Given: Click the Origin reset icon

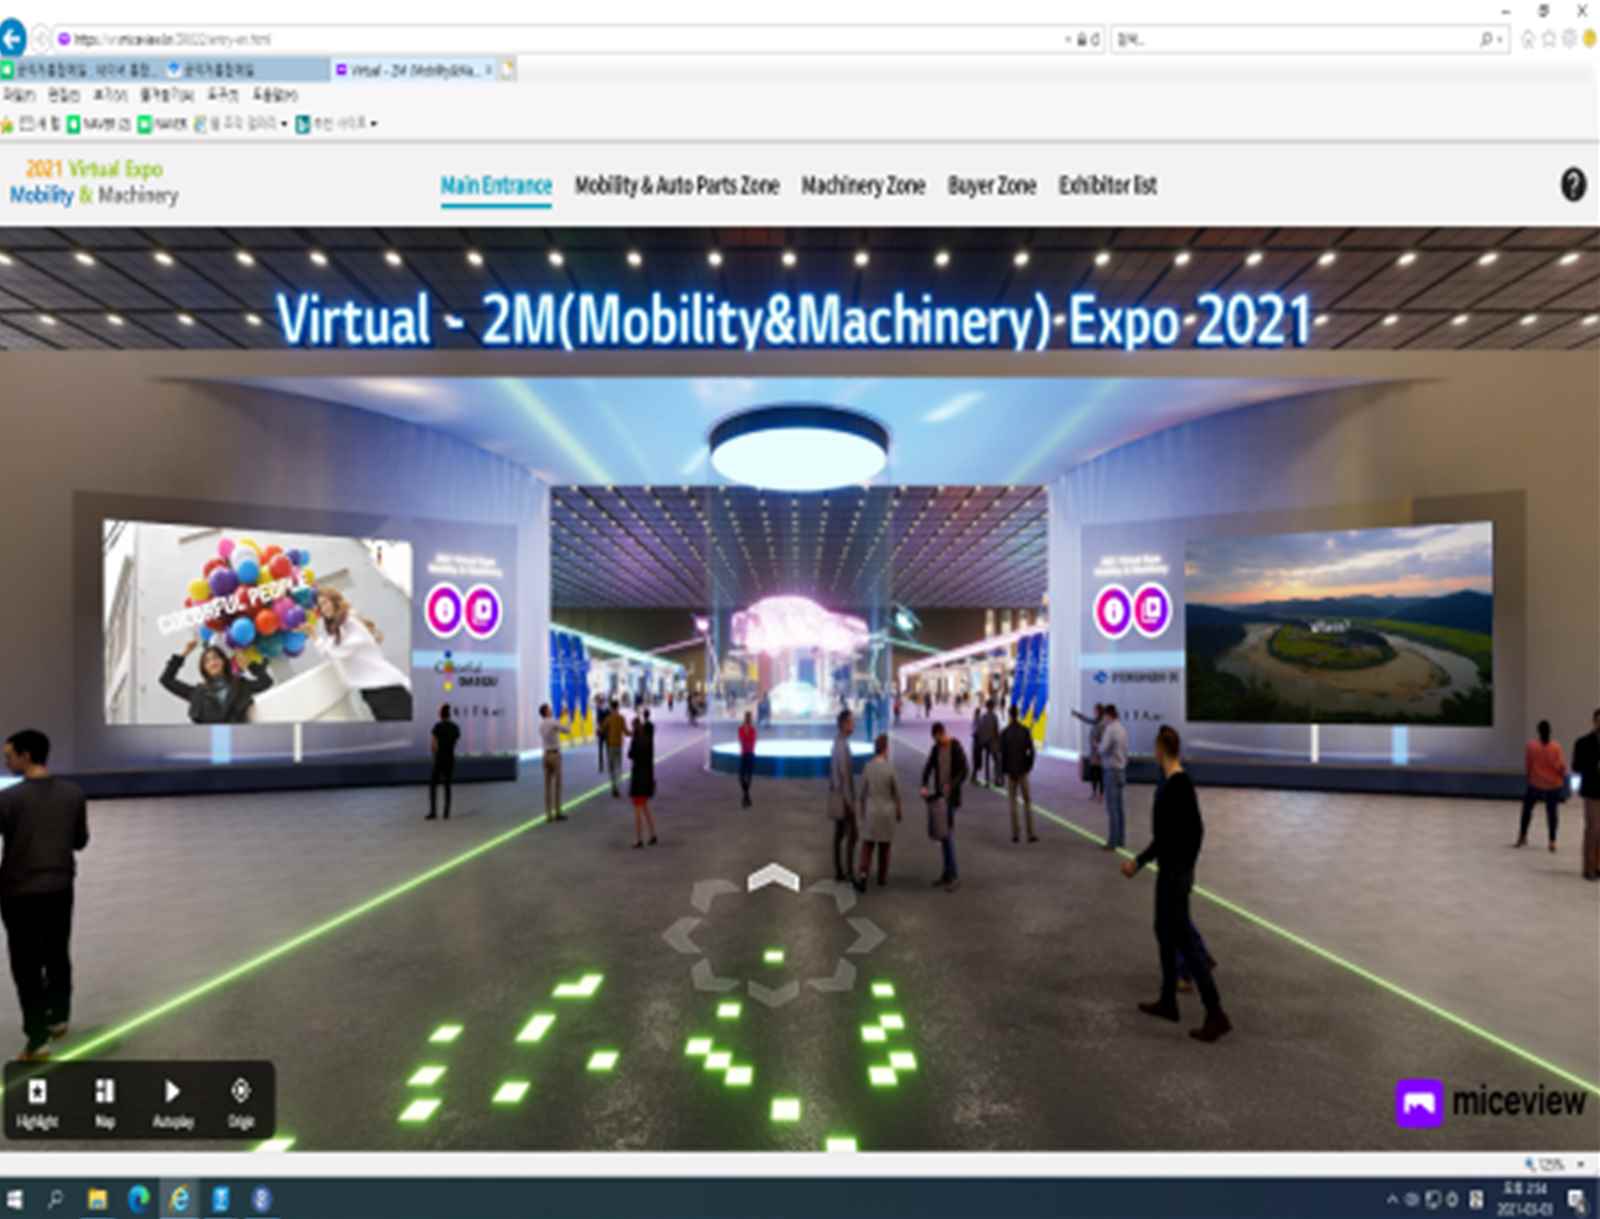Looking at the screenshot, I should pos(240,1102).
